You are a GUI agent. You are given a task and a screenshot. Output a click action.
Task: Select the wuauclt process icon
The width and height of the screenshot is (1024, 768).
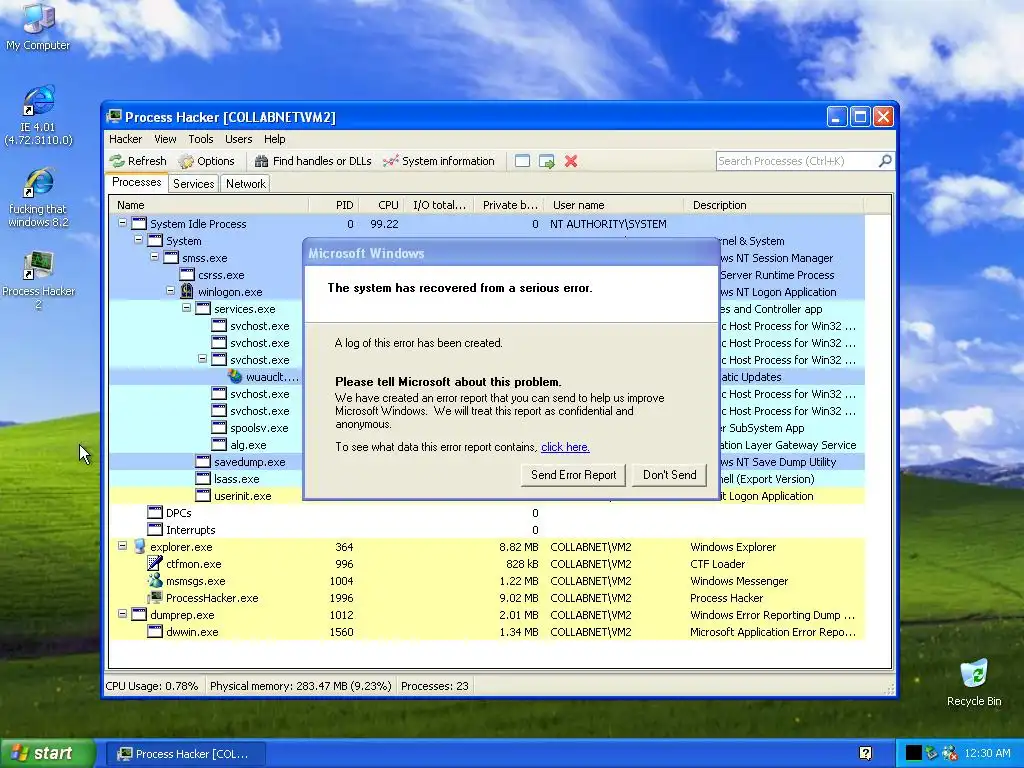click(x=235, y=377)
